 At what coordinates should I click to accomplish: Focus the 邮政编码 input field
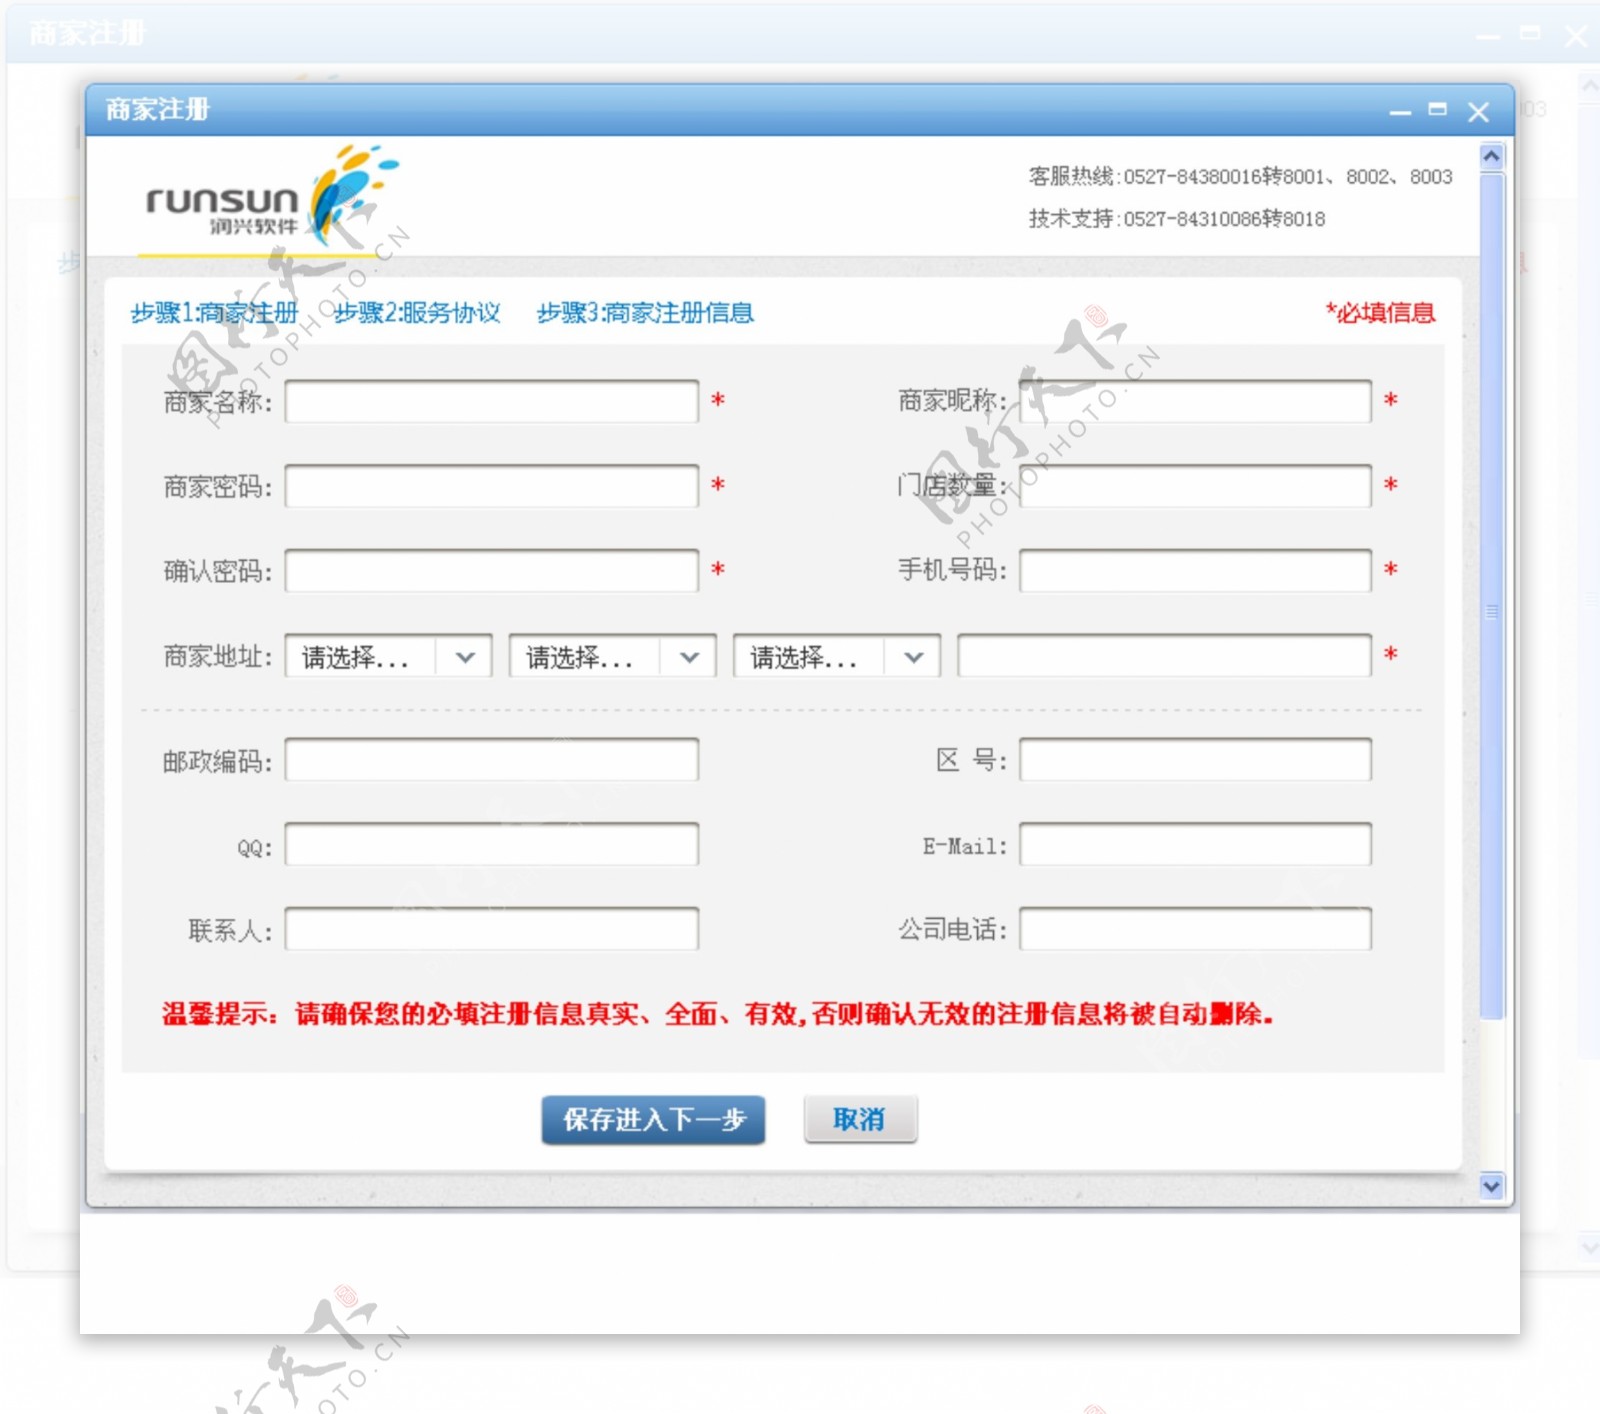coord(491,760)
